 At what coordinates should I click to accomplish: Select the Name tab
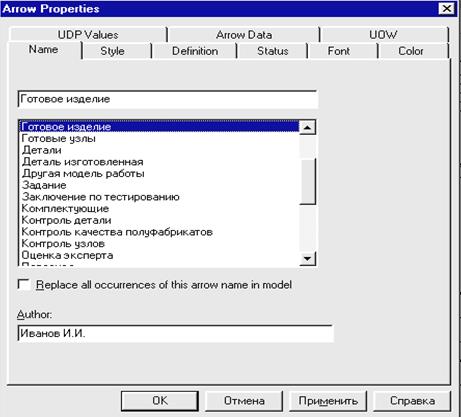pos(44,50)
